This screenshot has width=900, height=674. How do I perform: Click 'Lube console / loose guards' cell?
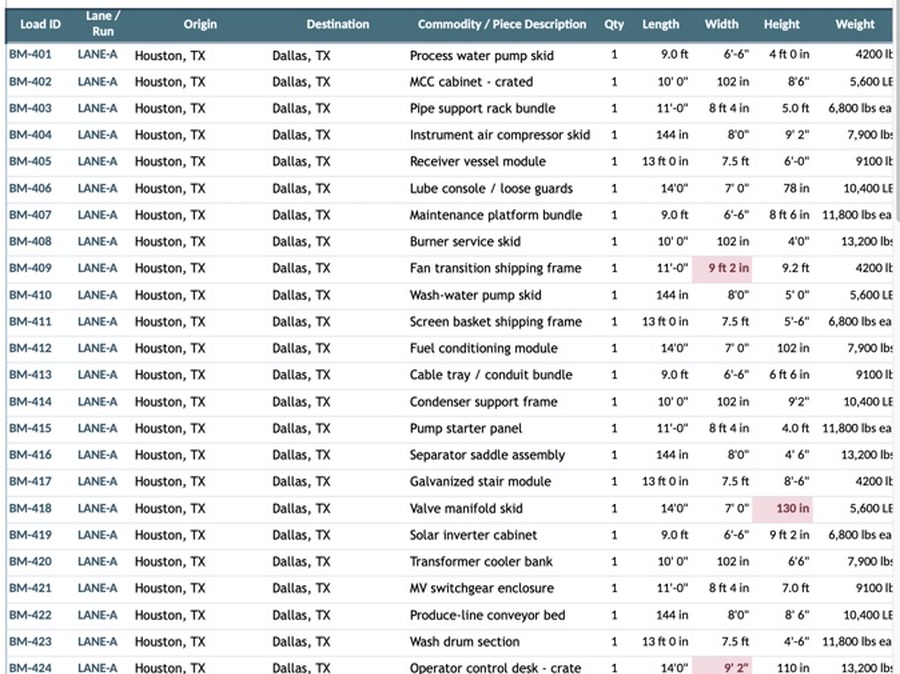tap(491, 188)
